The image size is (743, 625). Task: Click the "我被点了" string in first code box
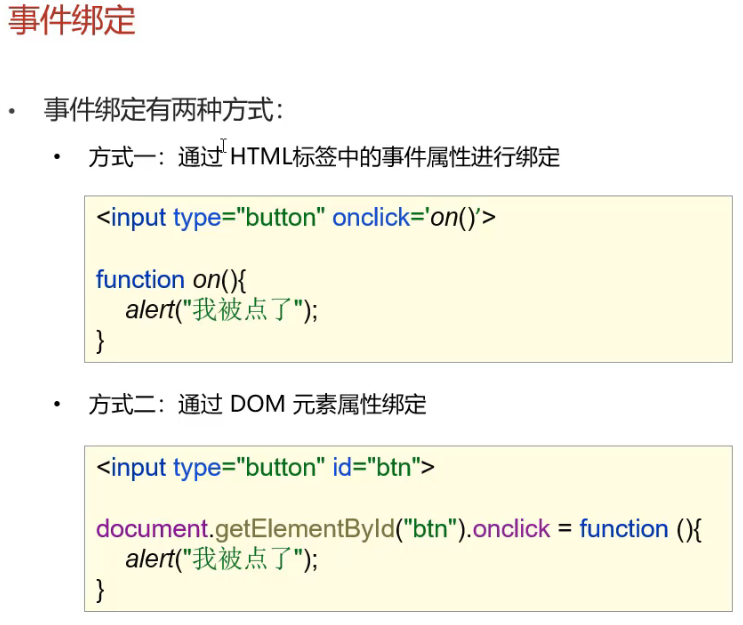tap(247, 310)
